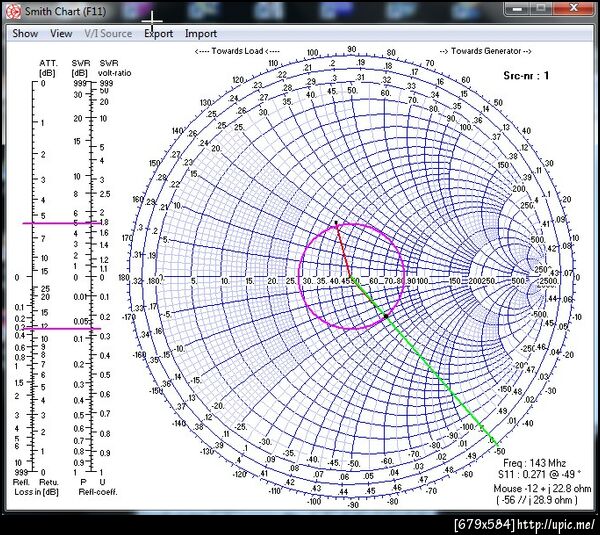Click the '( -56 // j 28.9 ohm )' readout
This screenshot has width=600, height=535.
pyautogui.click(x=537, y=500)
